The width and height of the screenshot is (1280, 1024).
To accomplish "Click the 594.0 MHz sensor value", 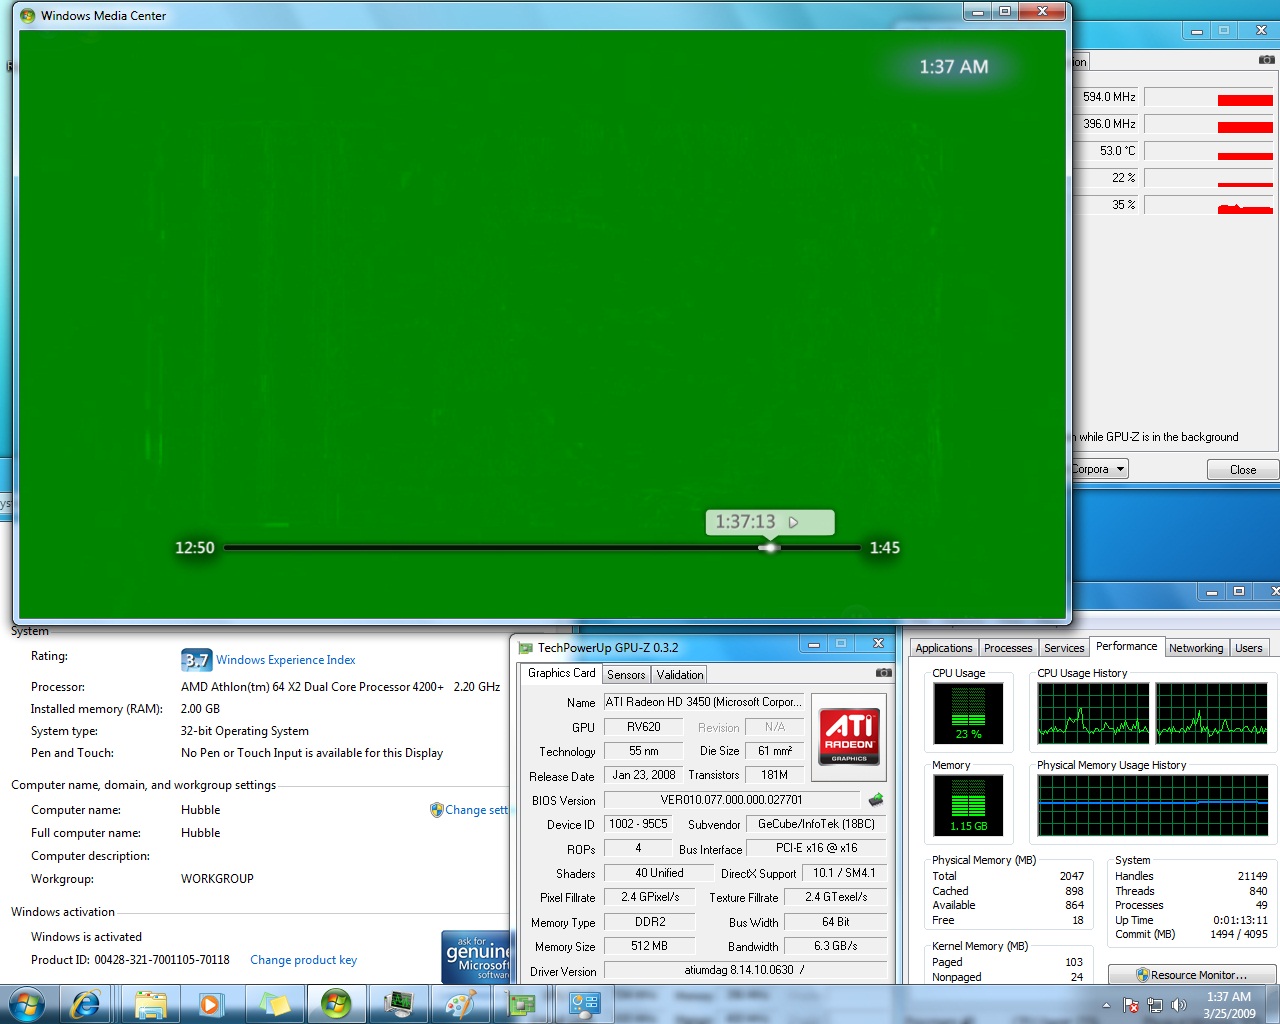I will [1109, 97].
